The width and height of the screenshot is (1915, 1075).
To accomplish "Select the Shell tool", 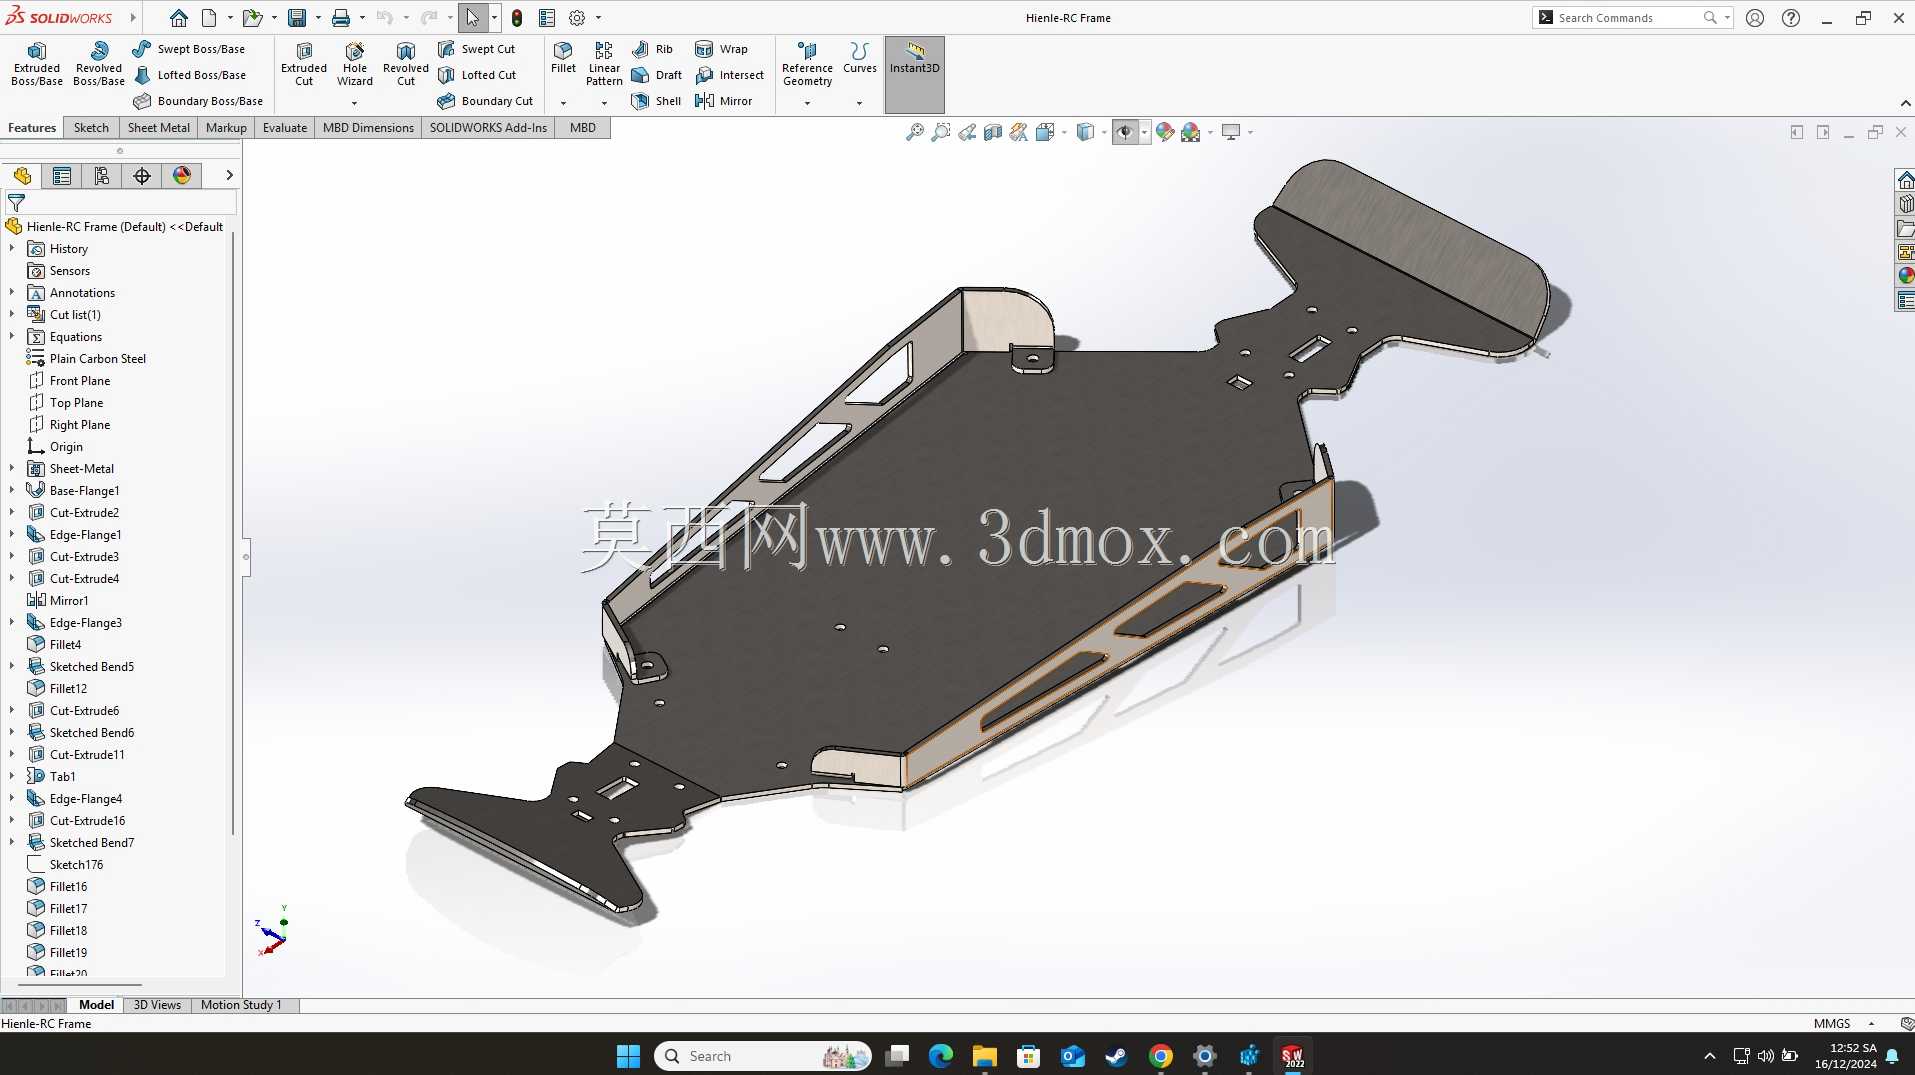I will pos(656,101).
